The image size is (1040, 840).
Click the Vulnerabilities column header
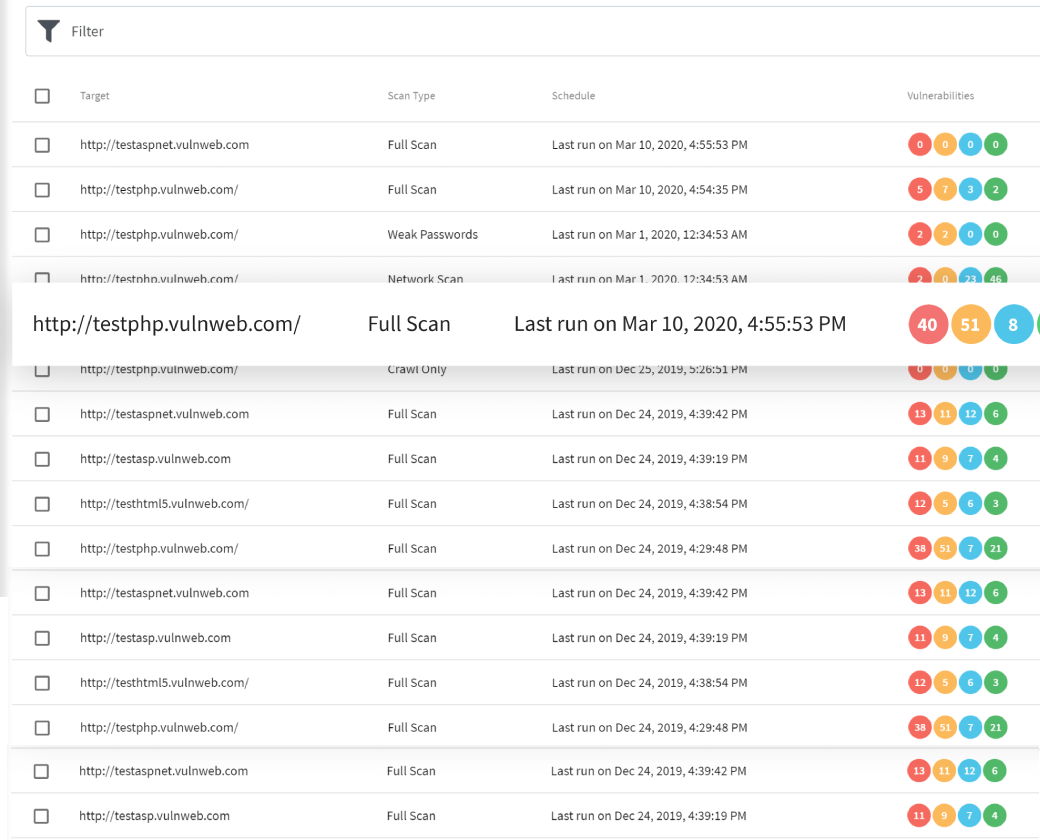click(940, 95)
